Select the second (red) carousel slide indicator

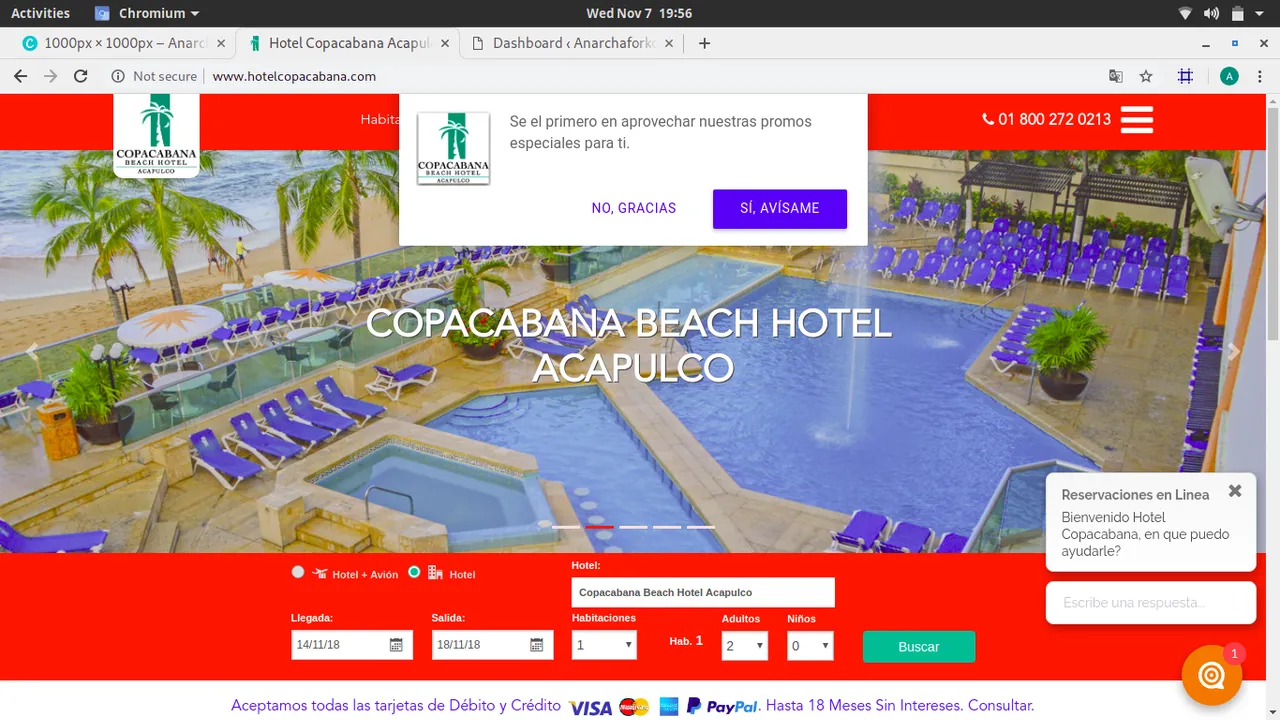600,526
